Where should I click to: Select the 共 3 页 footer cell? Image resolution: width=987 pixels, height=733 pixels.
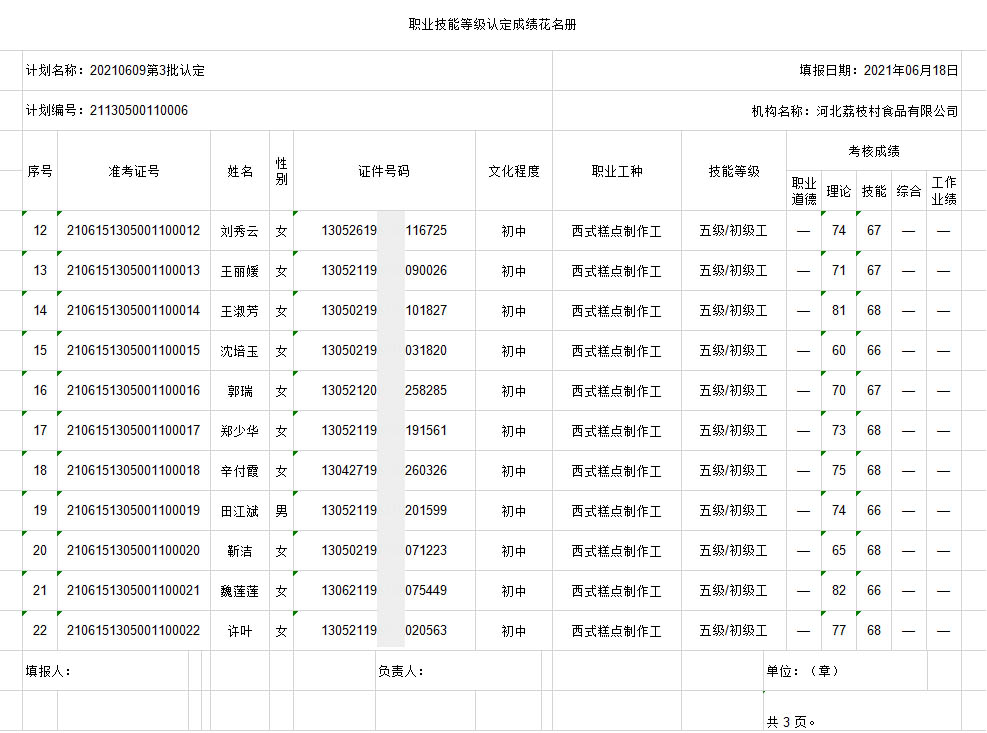click(791, 720)
